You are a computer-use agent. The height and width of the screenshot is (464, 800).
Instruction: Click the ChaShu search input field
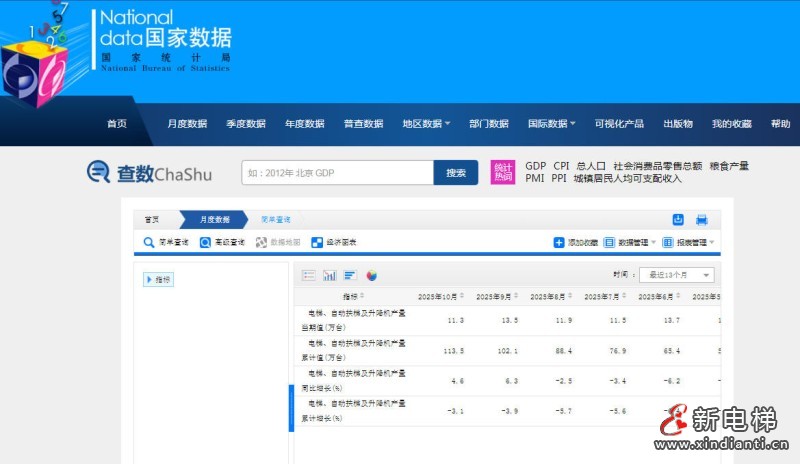coord(337,173)
